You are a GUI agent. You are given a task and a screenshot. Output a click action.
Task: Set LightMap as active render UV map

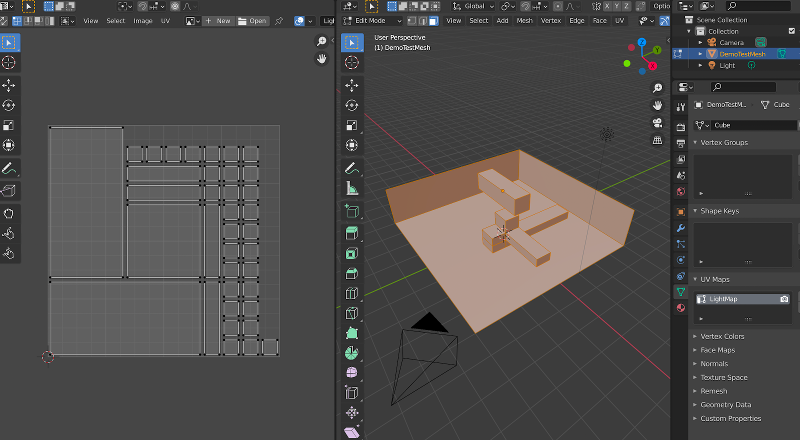pyautogui.click(x=784, y=299)
